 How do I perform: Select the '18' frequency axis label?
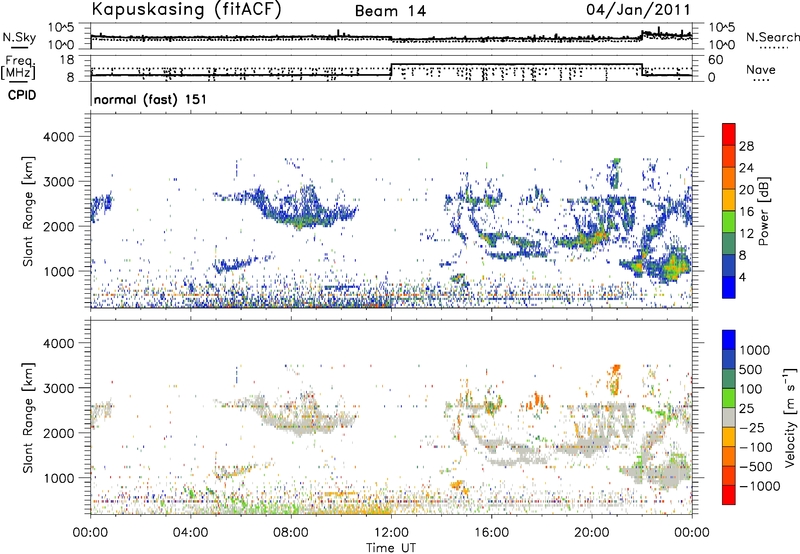tap(67, 60)
